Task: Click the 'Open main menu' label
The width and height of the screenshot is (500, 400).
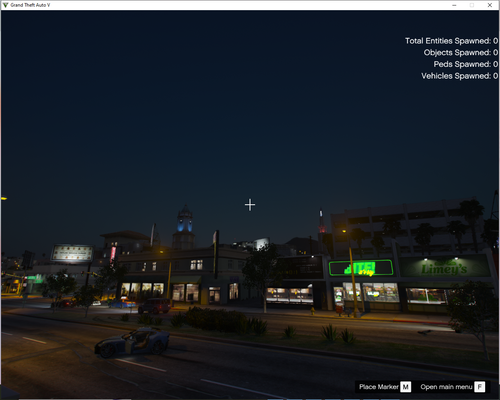Action: [446, 387]
